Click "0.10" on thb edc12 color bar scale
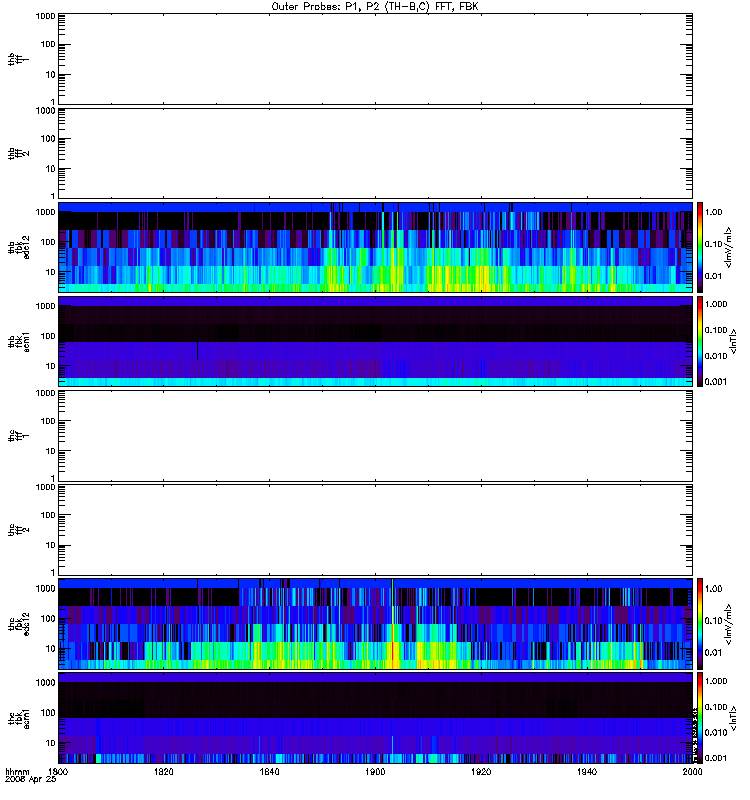Image resolution: width=750 pixels, height=800 pixels. pos(713,244)
